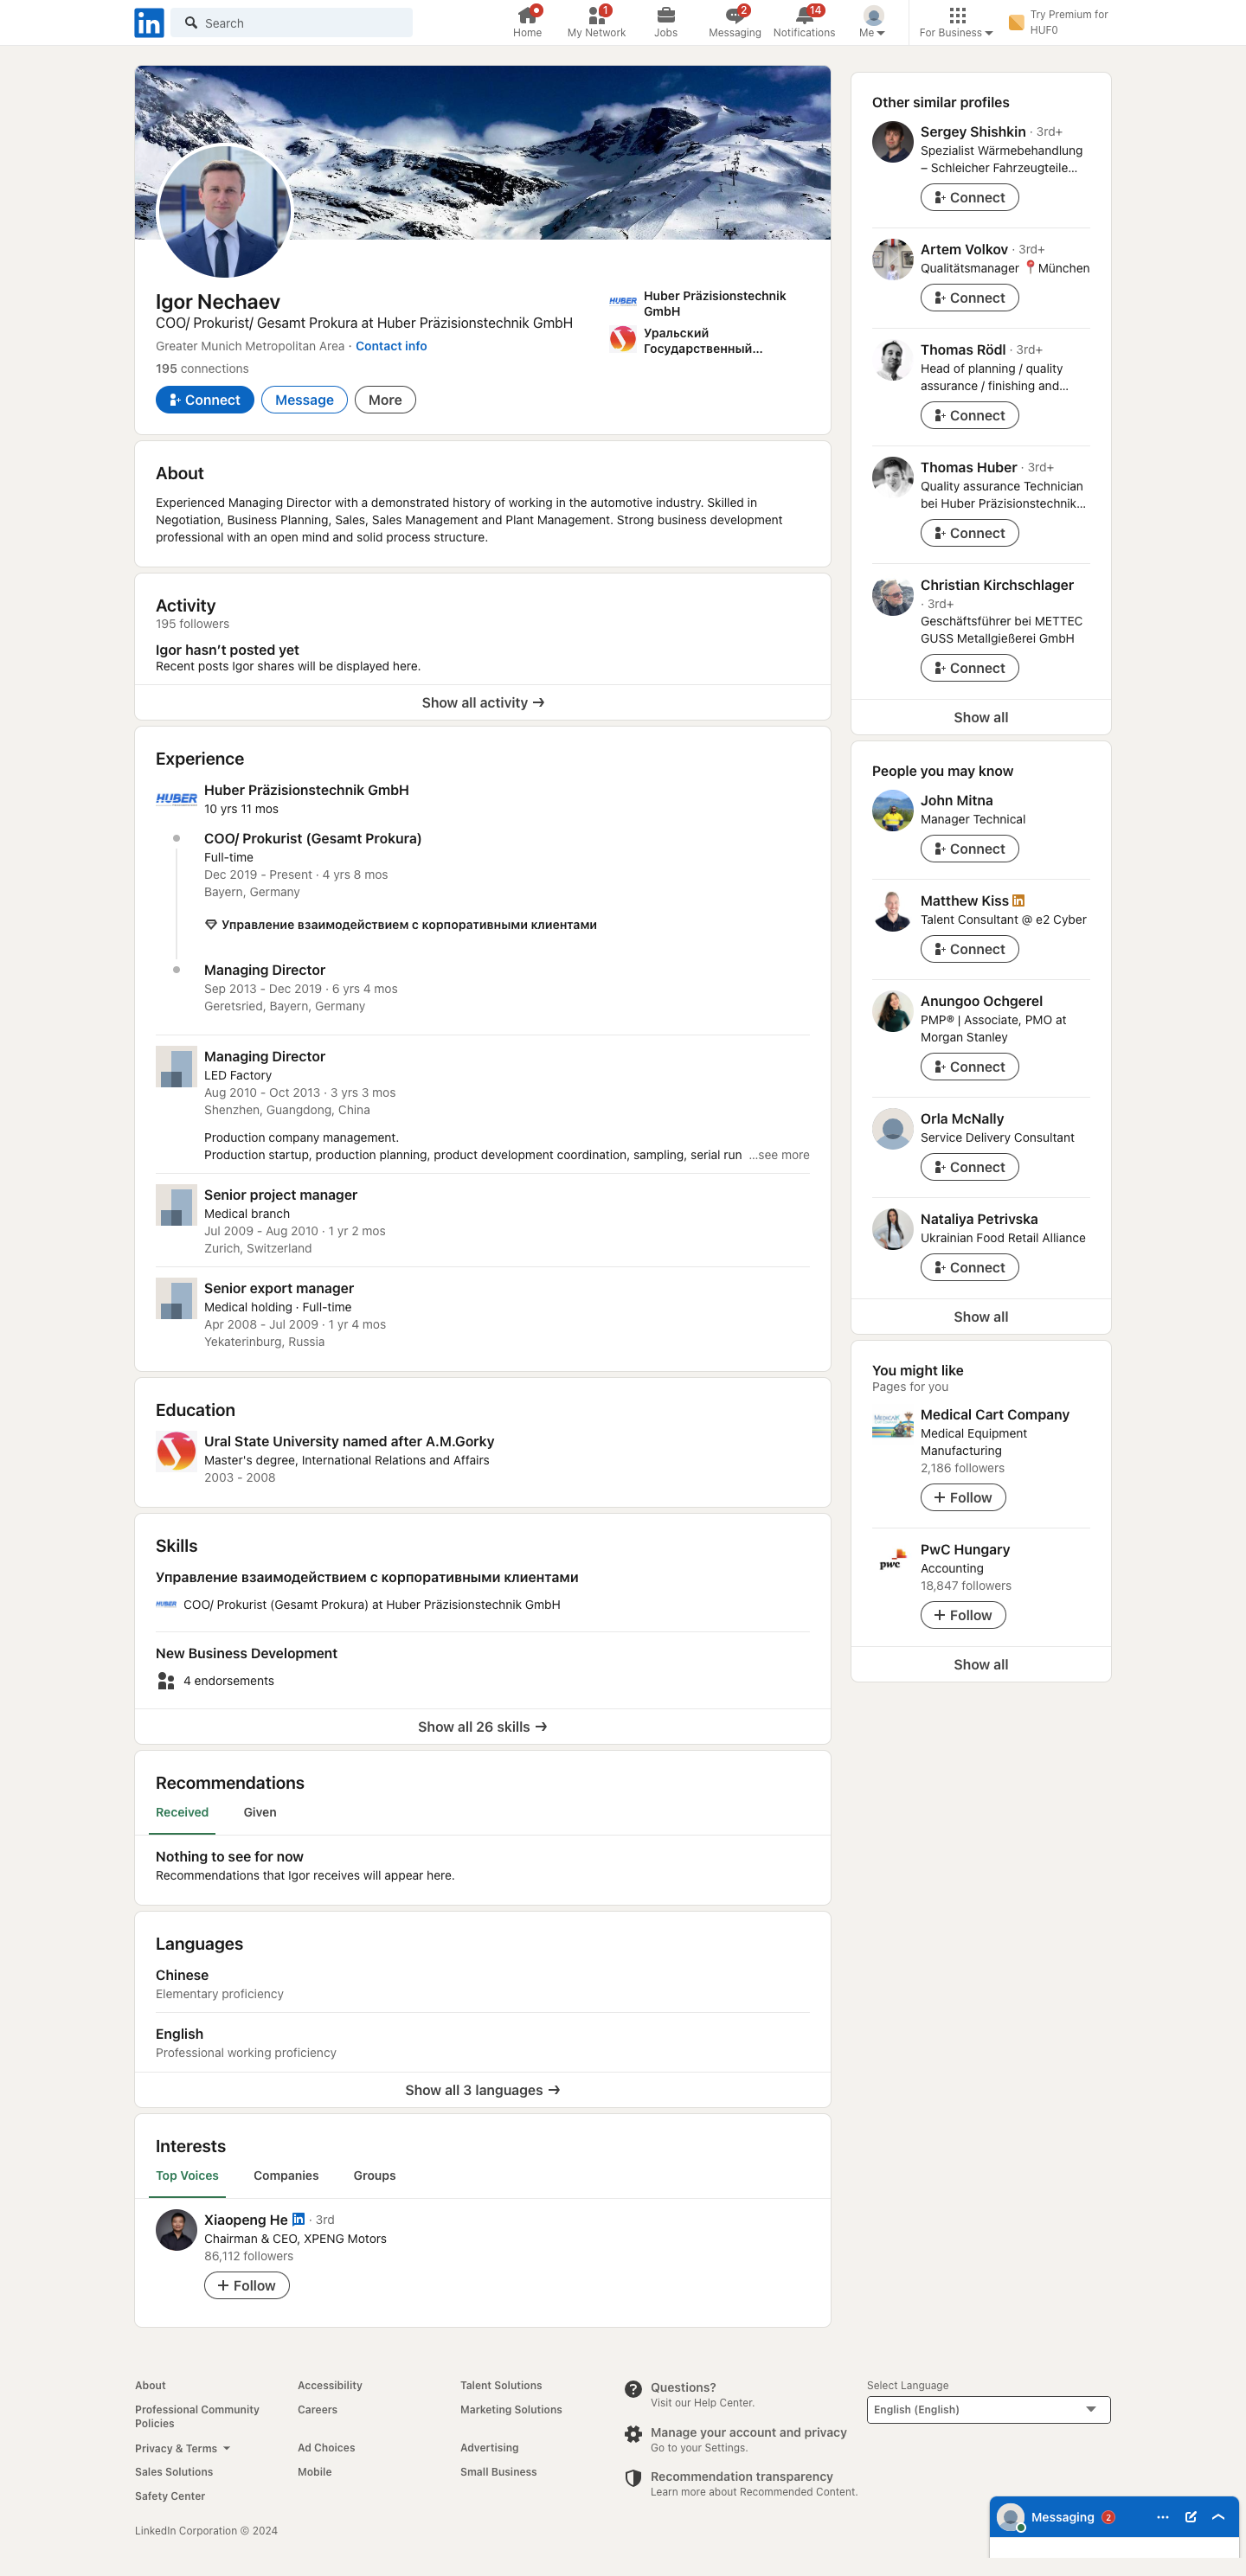1246x2576 pixels.
Task: Compose new message in Messaging bar
Action: [x=1190, y=2517]
